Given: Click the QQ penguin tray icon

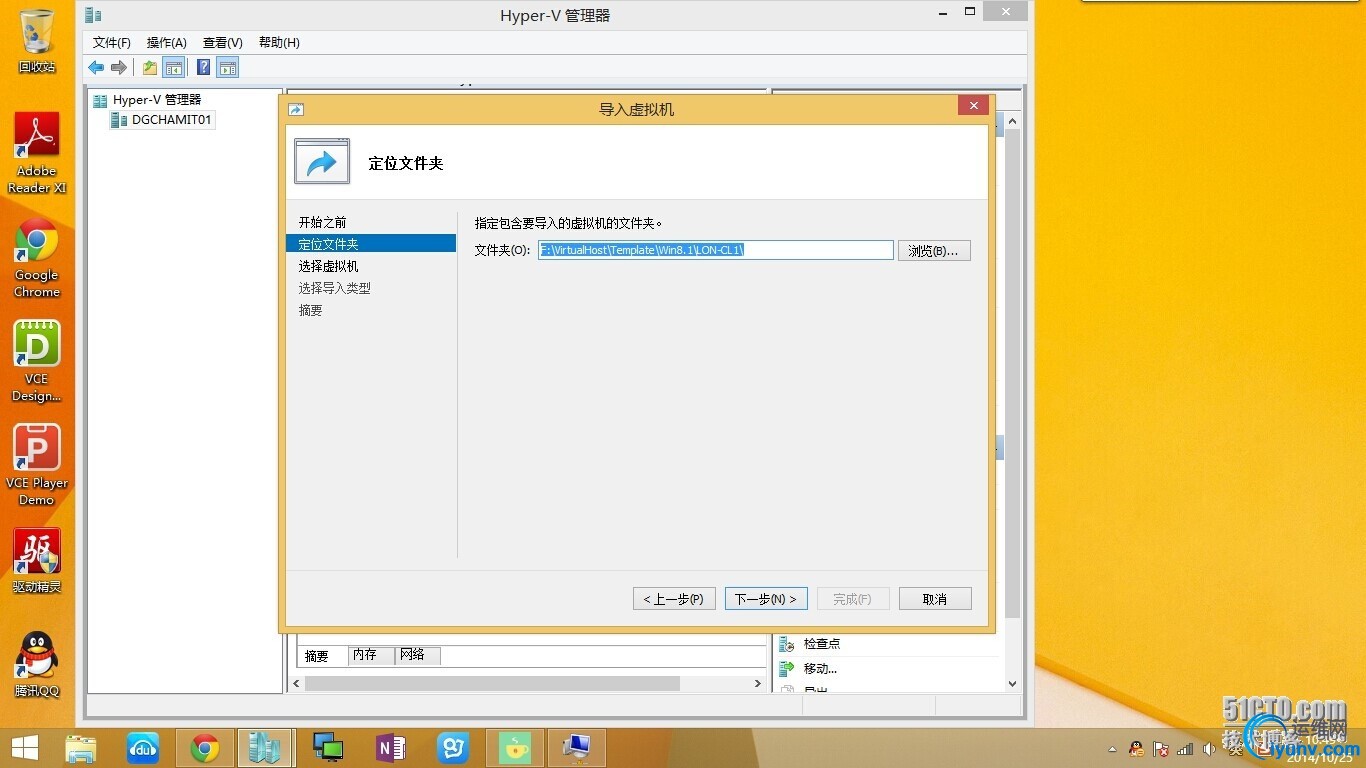Looking at the screenshot, I should coord(1137,748).
